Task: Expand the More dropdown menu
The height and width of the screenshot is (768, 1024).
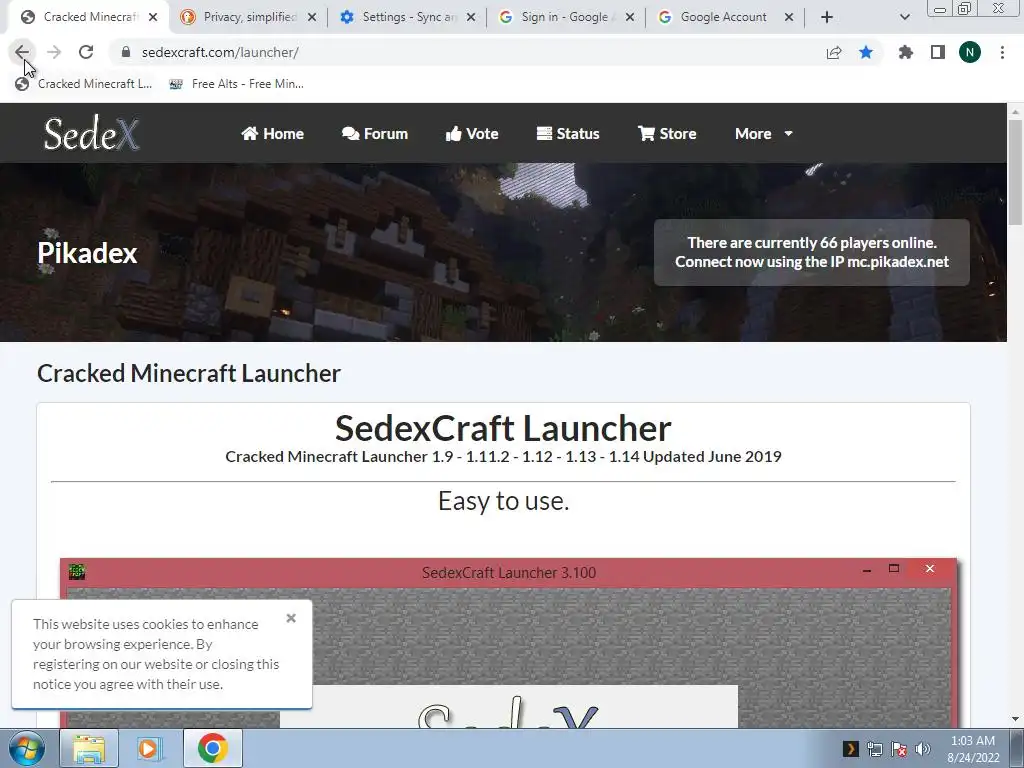Action: click(763, 133)
